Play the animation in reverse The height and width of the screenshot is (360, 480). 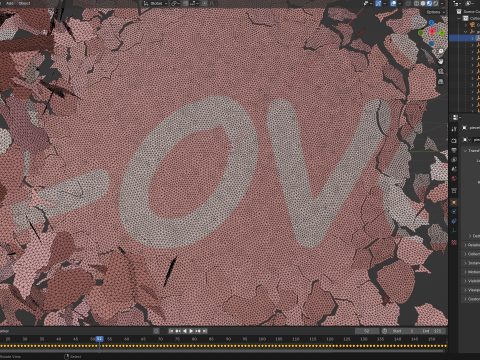coord(185,331)
